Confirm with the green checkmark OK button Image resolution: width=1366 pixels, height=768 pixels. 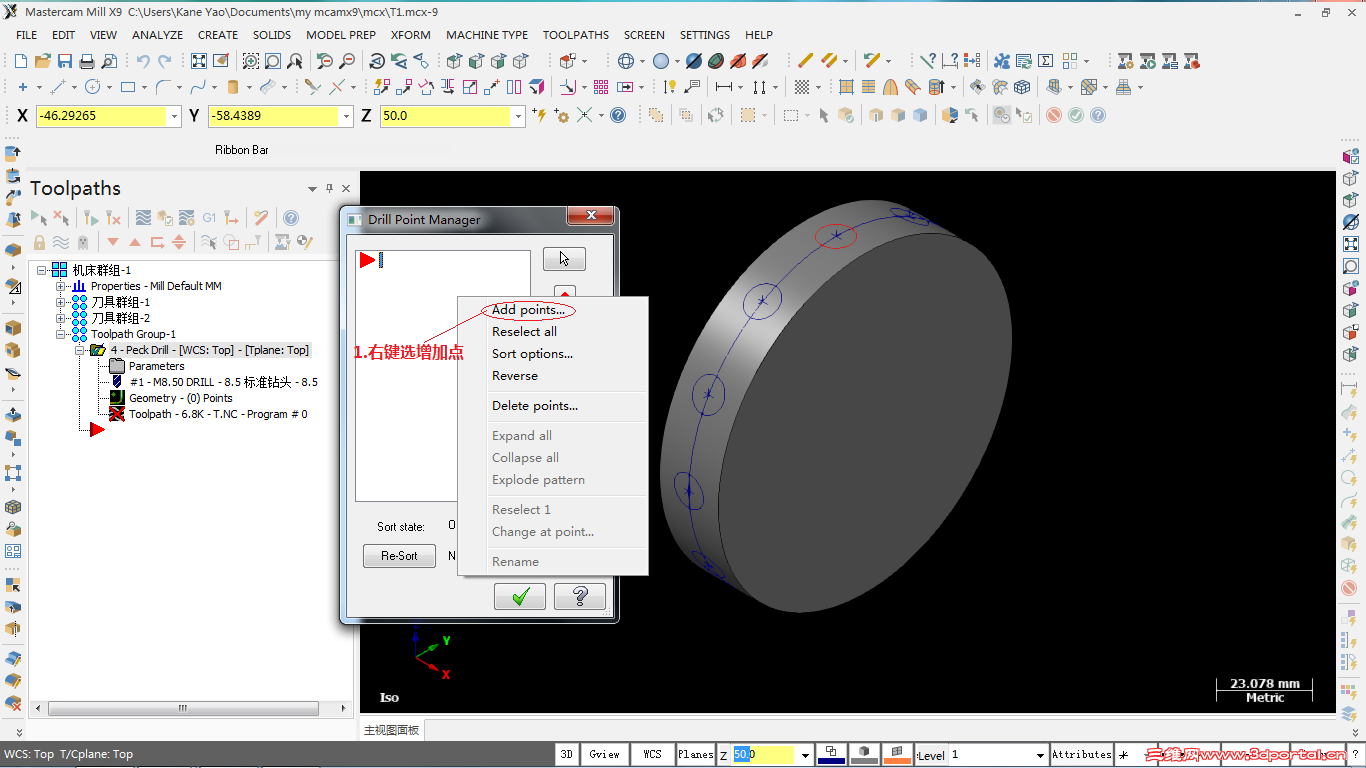(x=520, y=597)
